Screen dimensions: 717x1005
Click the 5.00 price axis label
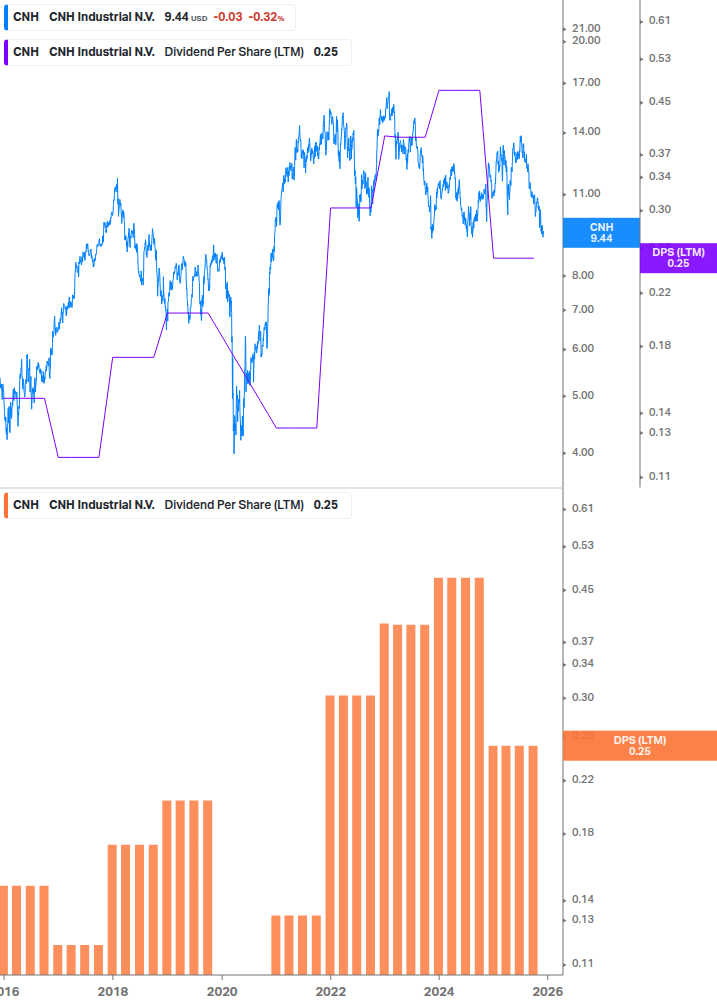pyautogui.click(x=583, y=395)
